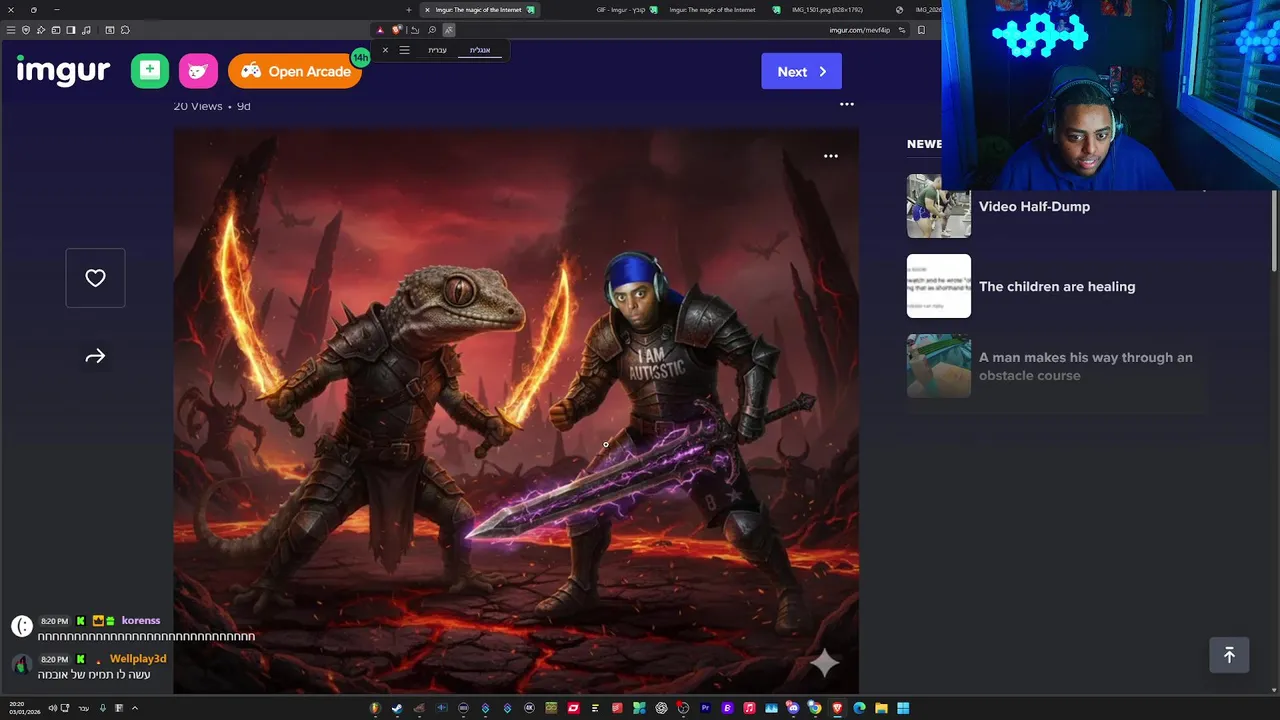Viewport: 1280px width, 720px height.
Task: Open The children are healing post
Action: point(1057,286)
